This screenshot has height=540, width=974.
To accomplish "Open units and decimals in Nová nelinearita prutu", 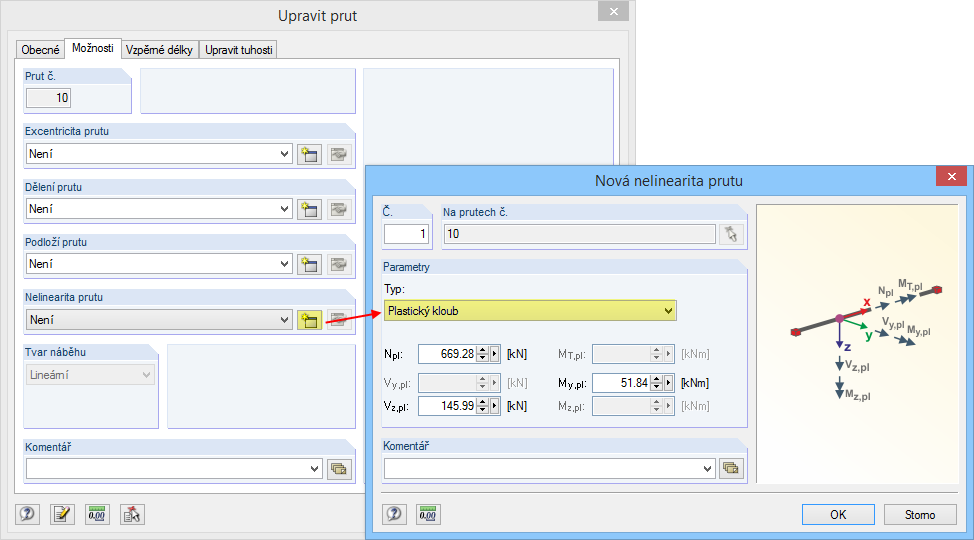I will coord(428,514).
